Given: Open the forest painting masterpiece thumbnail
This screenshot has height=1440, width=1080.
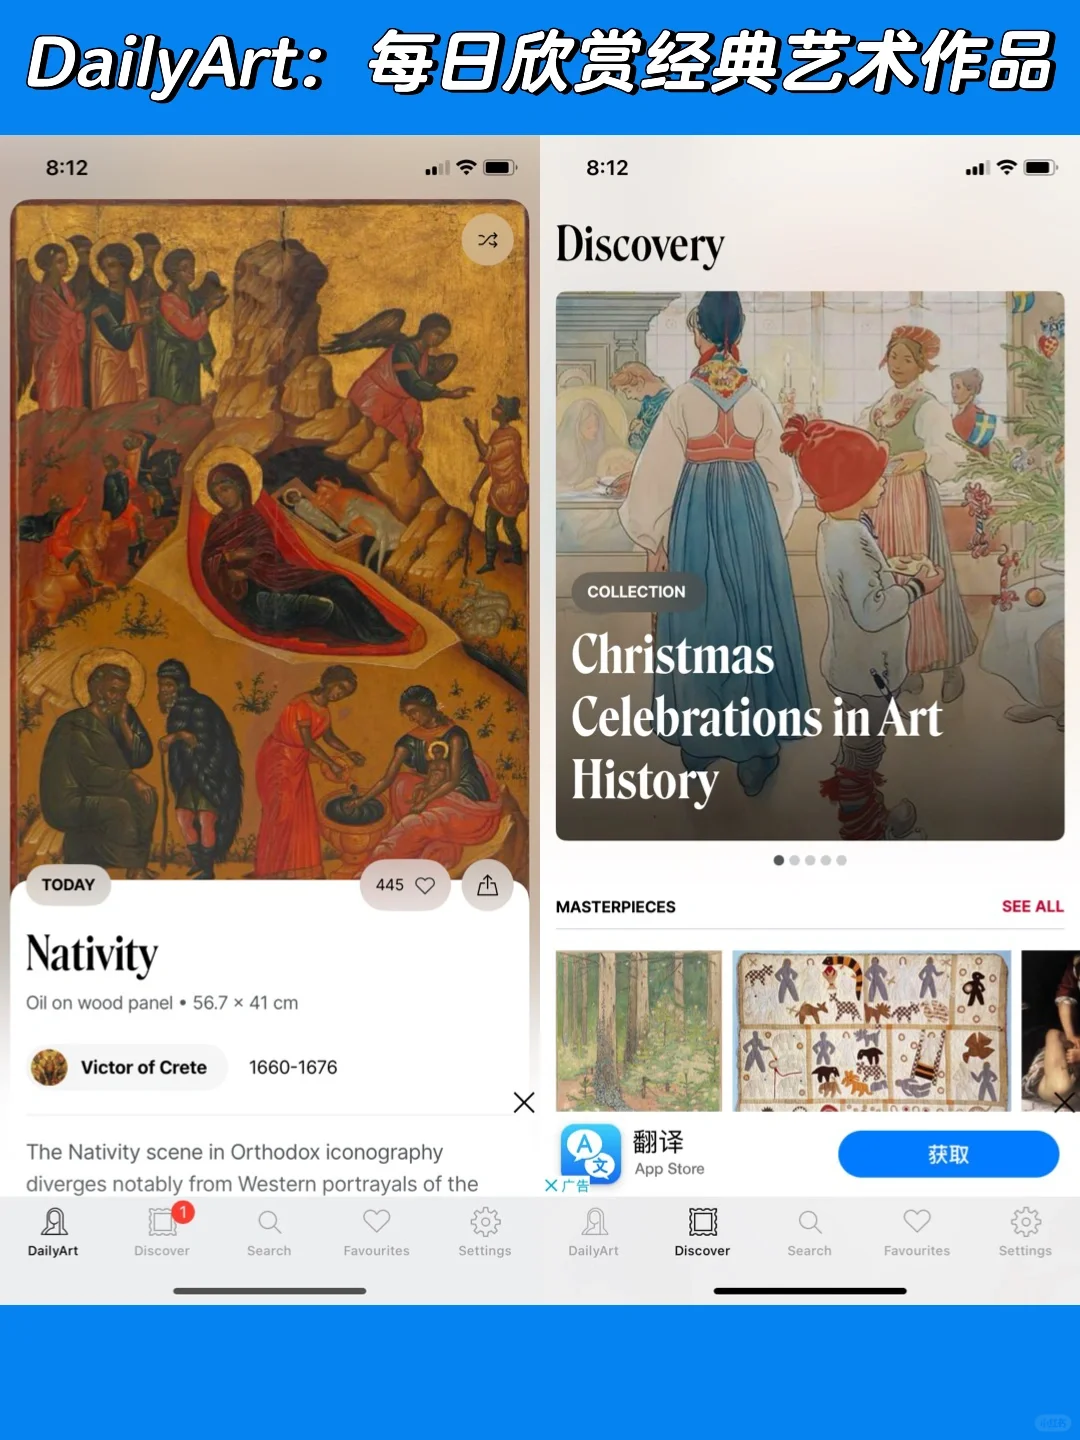Looking at the screenshot, I should pos(639,1030).
